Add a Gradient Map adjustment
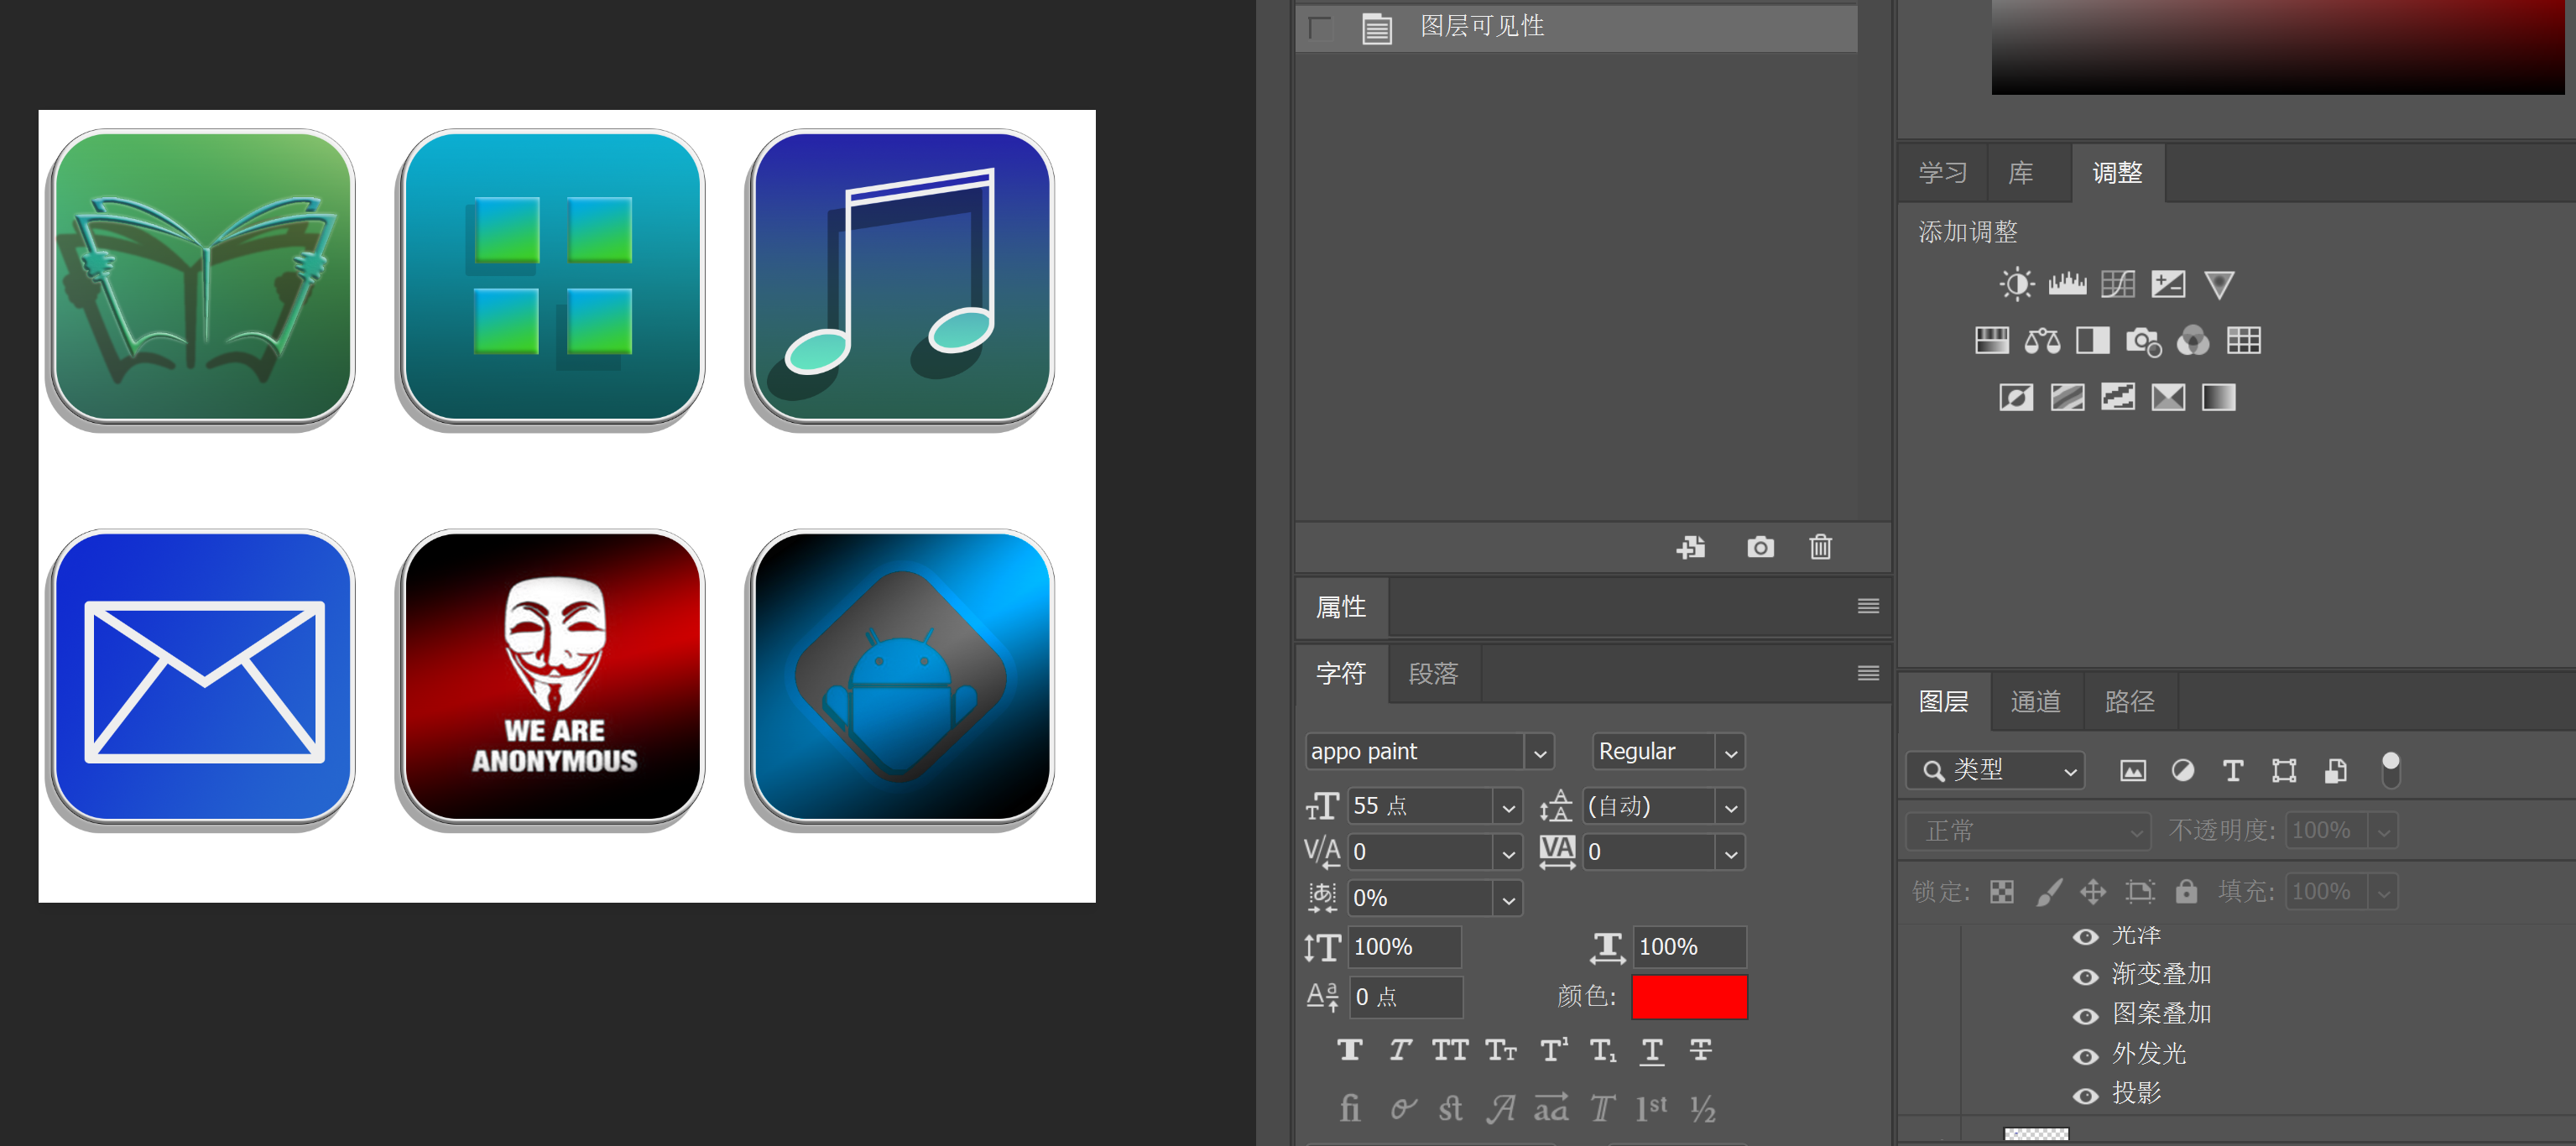 coord(2218,398)
